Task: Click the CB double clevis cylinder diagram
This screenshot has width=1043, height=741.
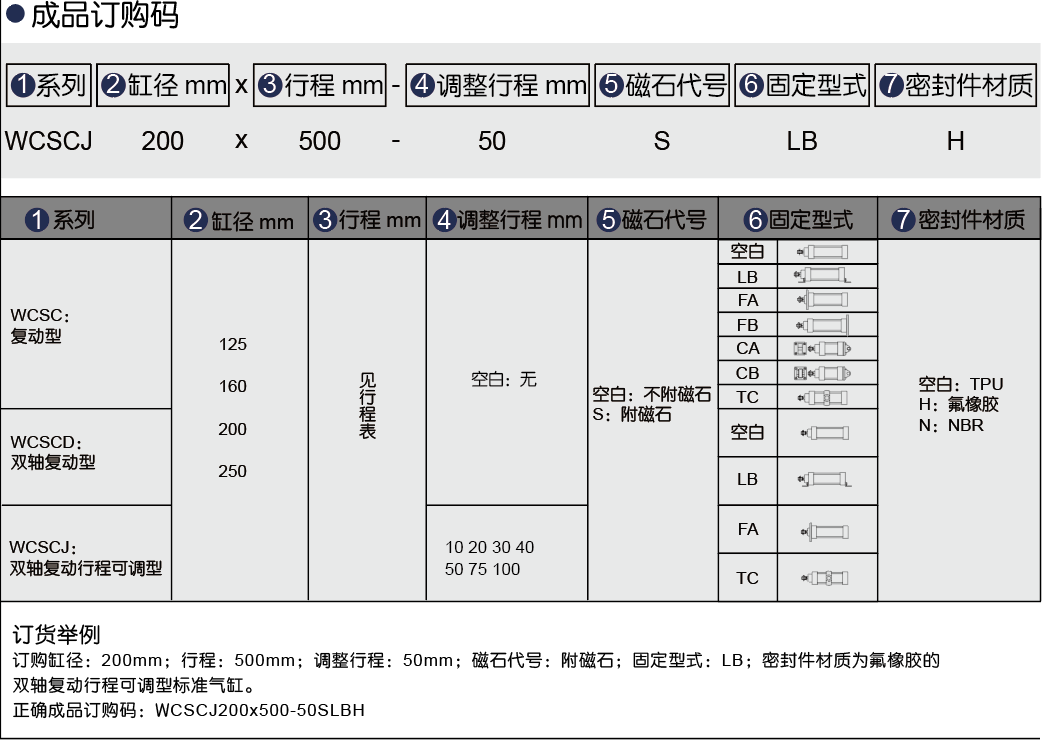Action: (x=822, y=373)
